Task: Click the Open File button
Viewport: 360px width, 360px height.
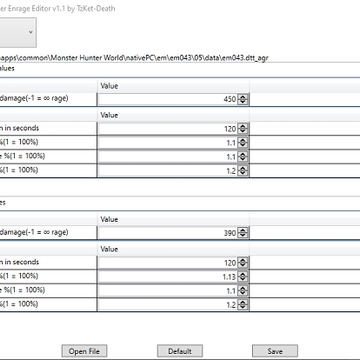Action: coord(84,351)
